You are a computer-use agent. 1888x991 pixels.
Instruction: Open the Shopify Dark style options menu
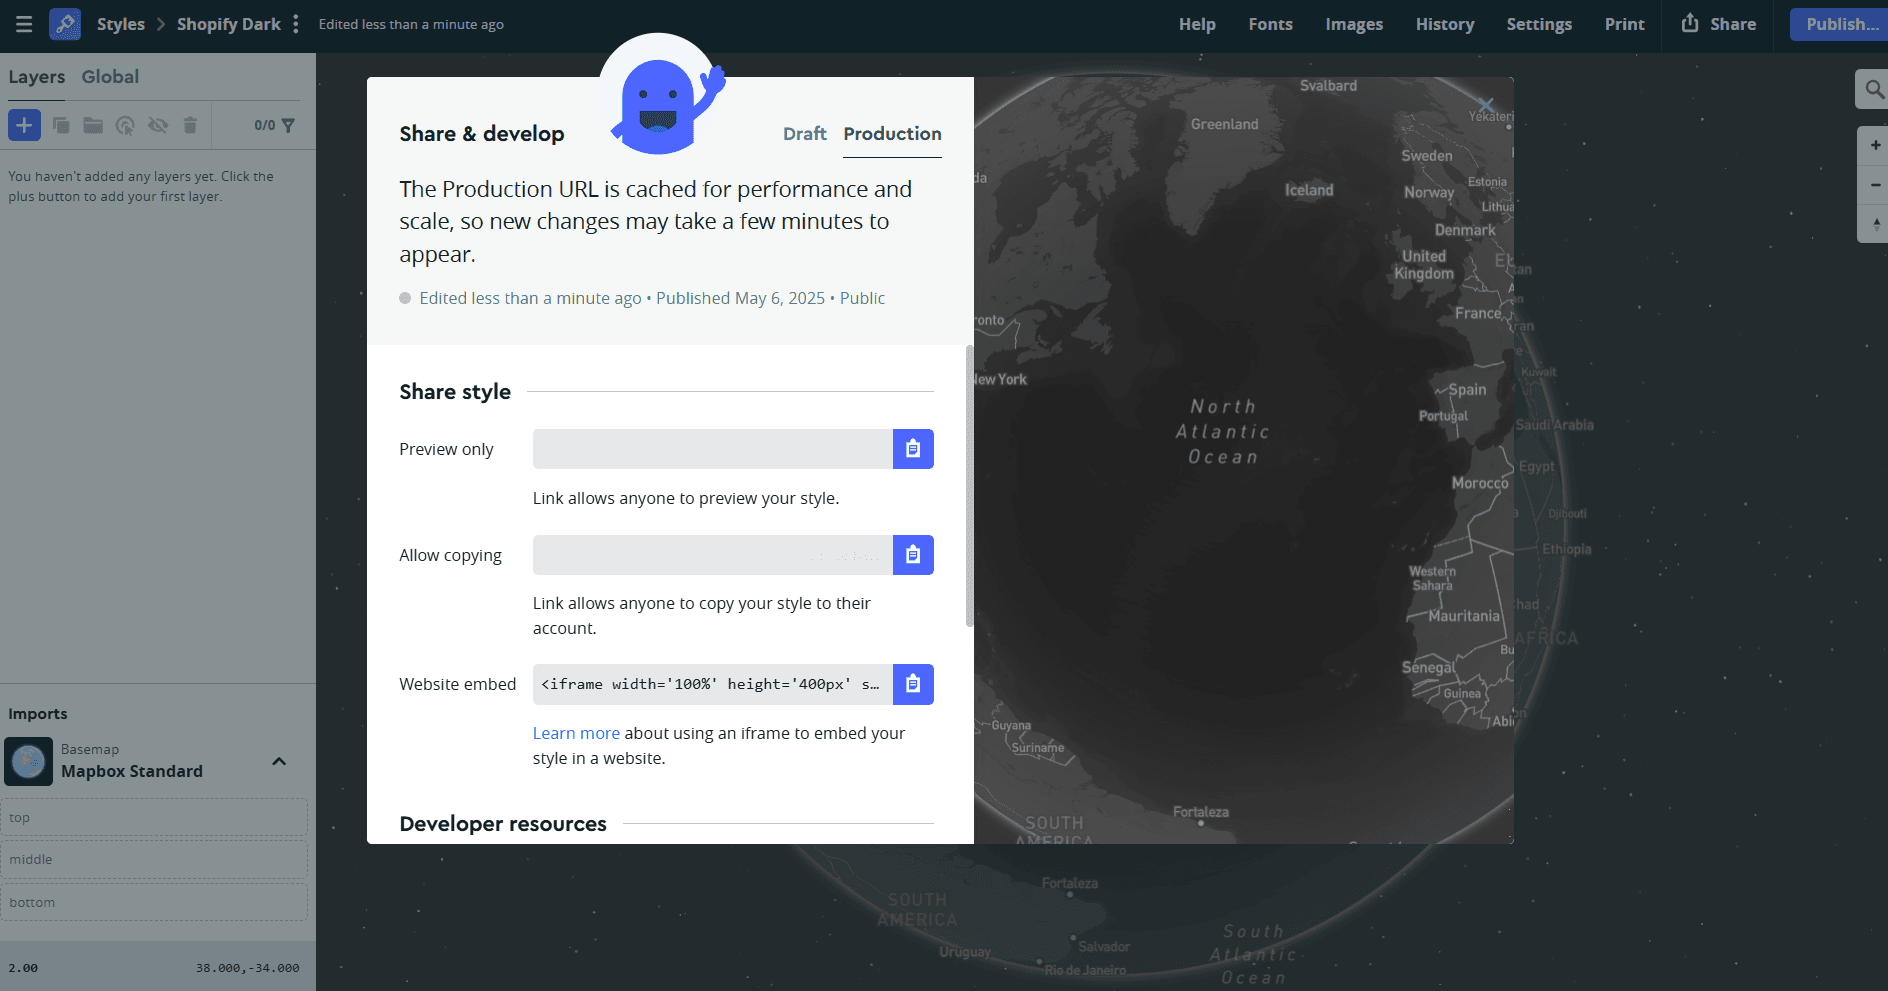point(295,23)
